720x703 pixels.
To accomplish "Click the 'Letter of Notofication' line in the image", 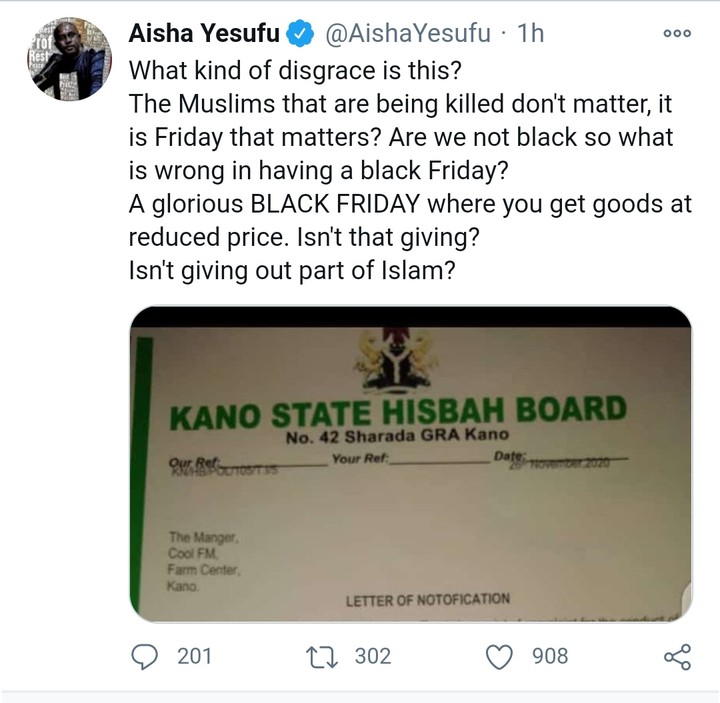I will 427,600.
